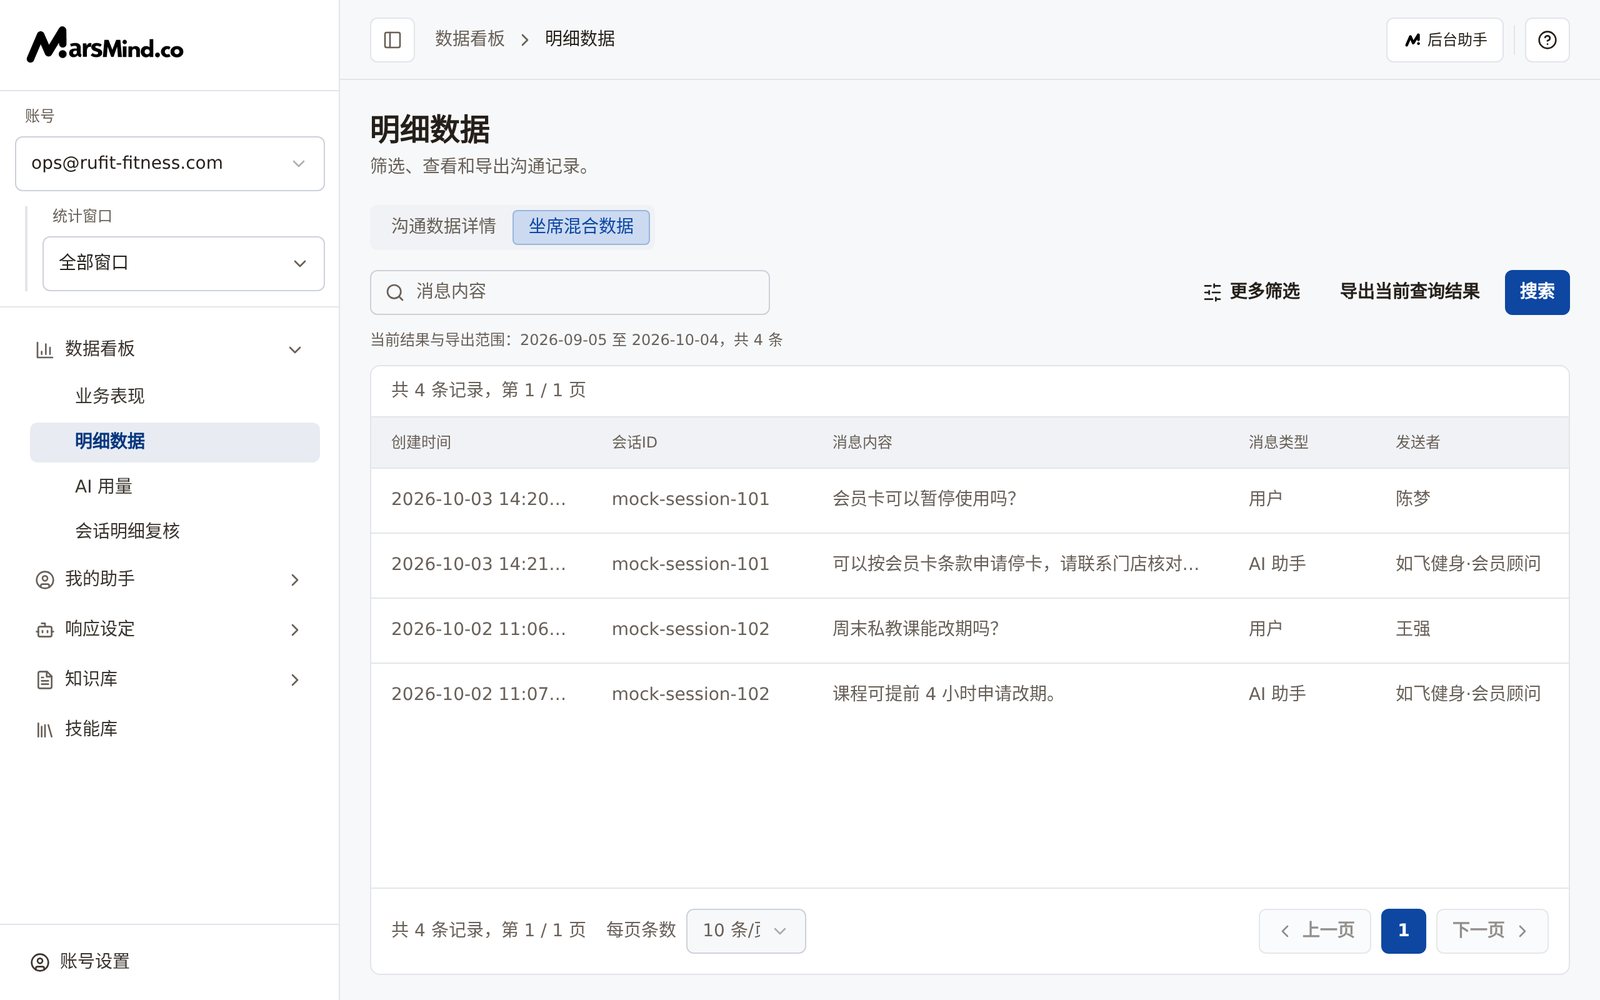
Task: Click the 账号设置 user icon
Action: click(40, 962)
